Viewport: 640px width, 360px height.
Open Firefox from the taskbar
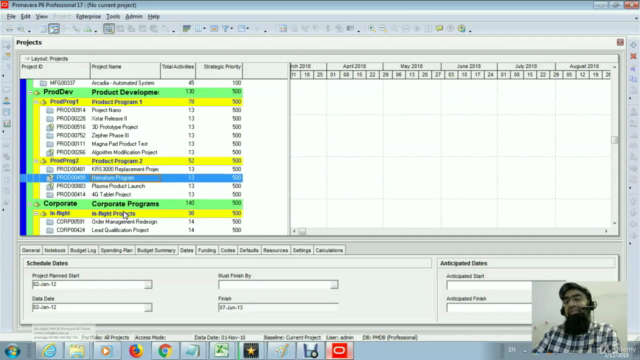tap(136, 351)
